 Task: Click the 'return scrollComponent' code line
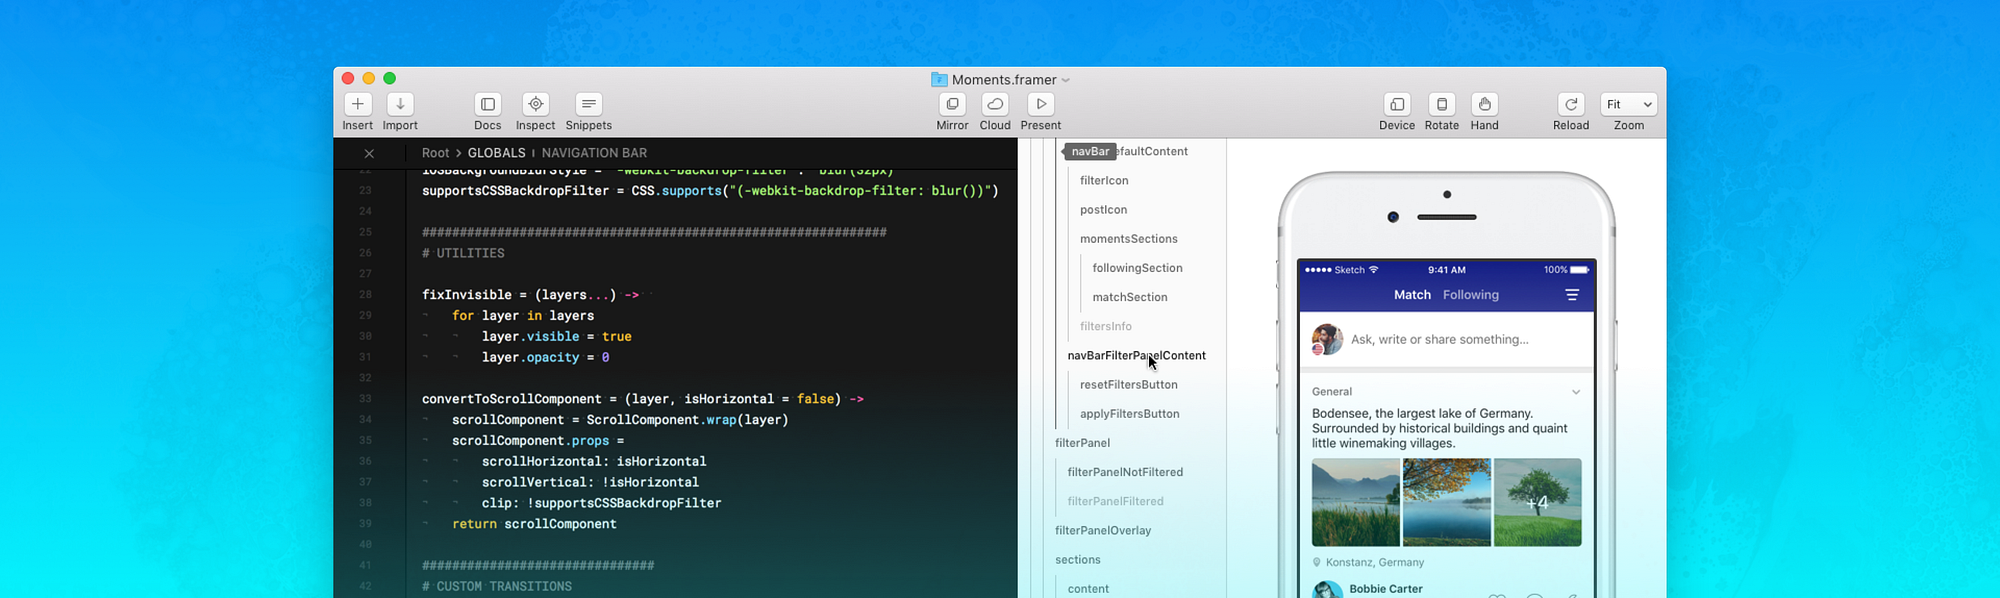pyautogui.click(x=534, y=524)
